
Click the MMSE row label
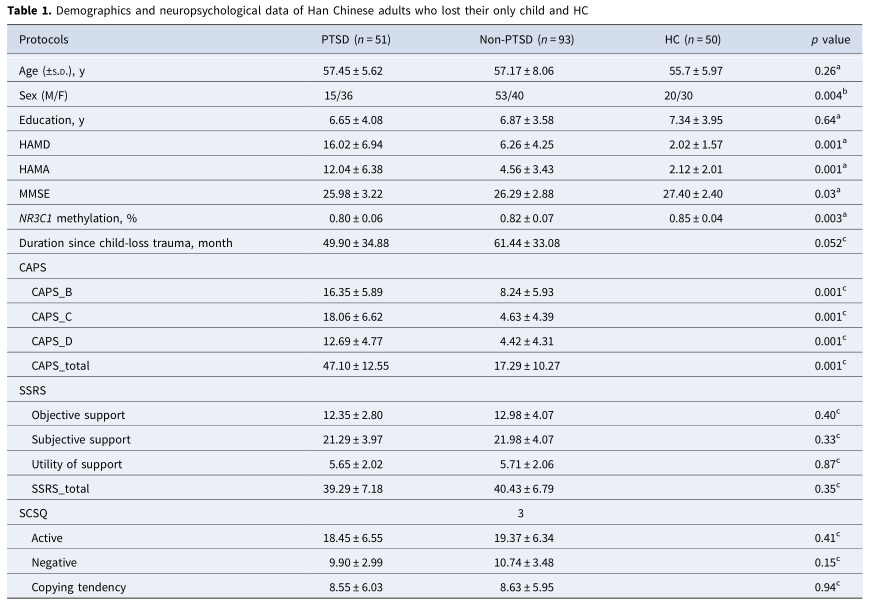(37, 194)
